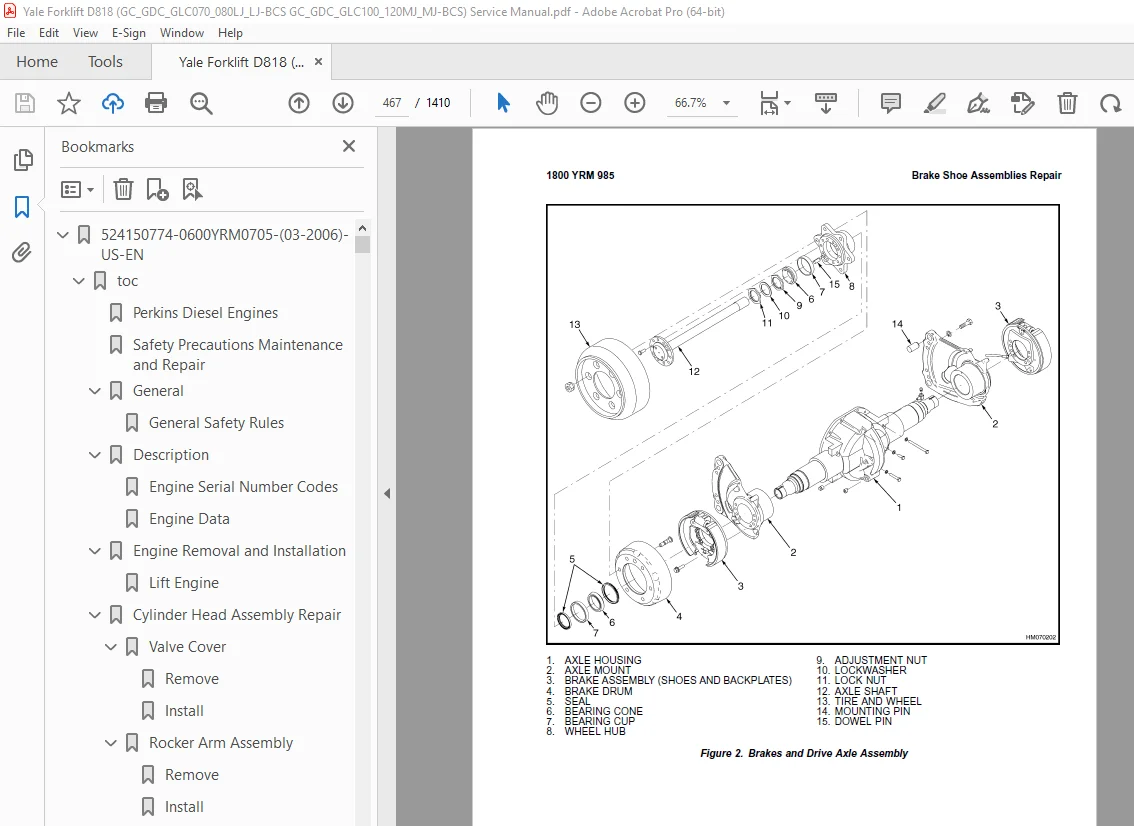The width and height of the screenshot is (1134, 826).
Task: Collapse Cylinder Head Assembly Repair bookmark
Action: (95, 615)
